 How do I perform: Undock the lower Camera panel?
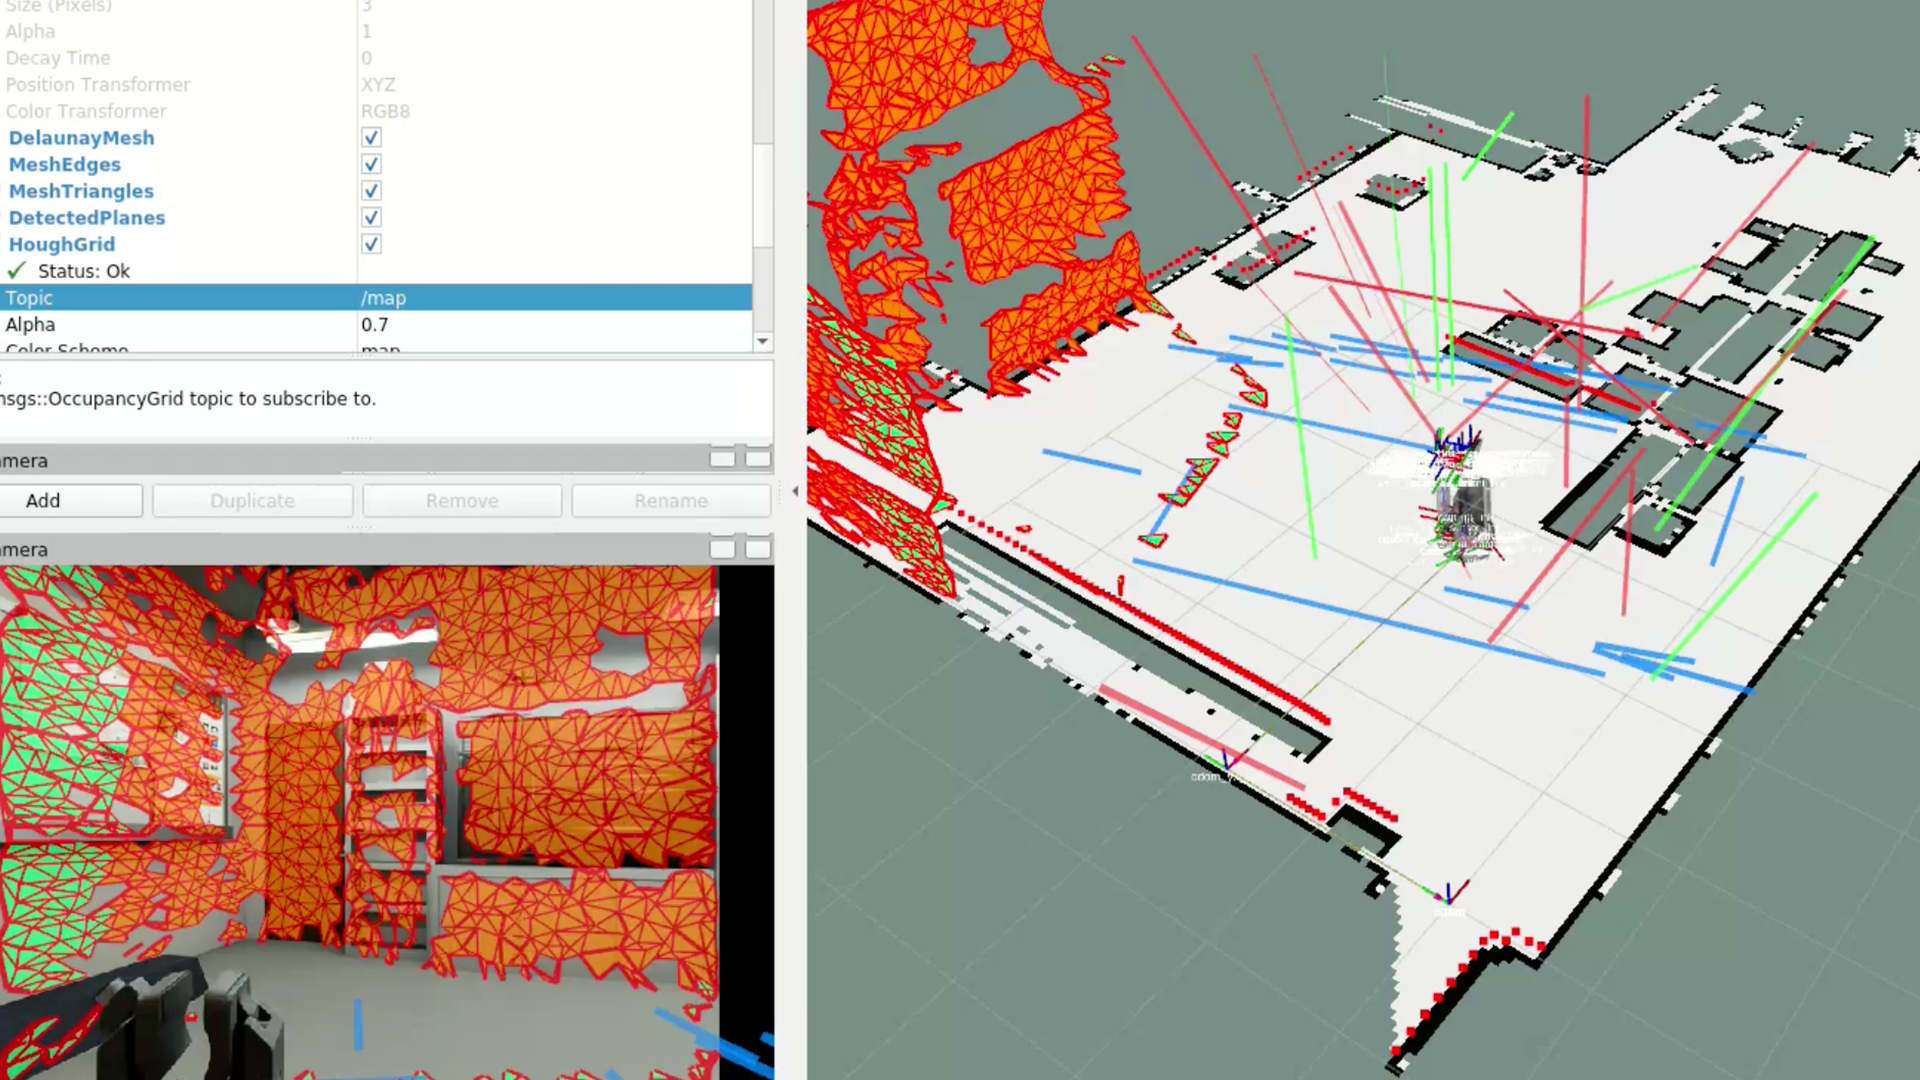[722, 548]
